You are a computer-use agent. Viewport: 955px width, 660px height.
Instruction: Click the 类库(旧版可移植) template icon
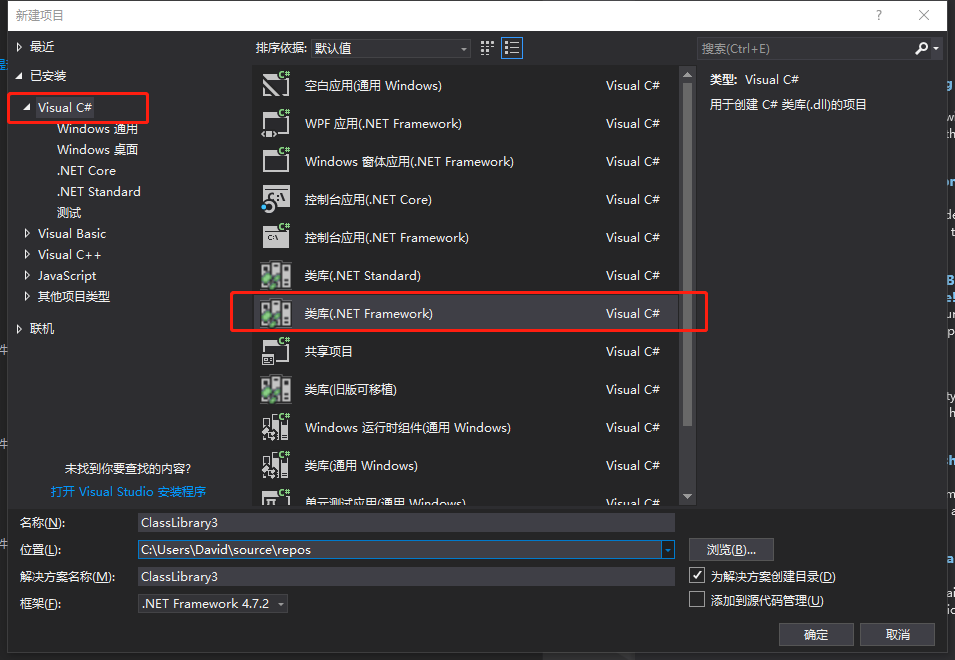point(276,389)
